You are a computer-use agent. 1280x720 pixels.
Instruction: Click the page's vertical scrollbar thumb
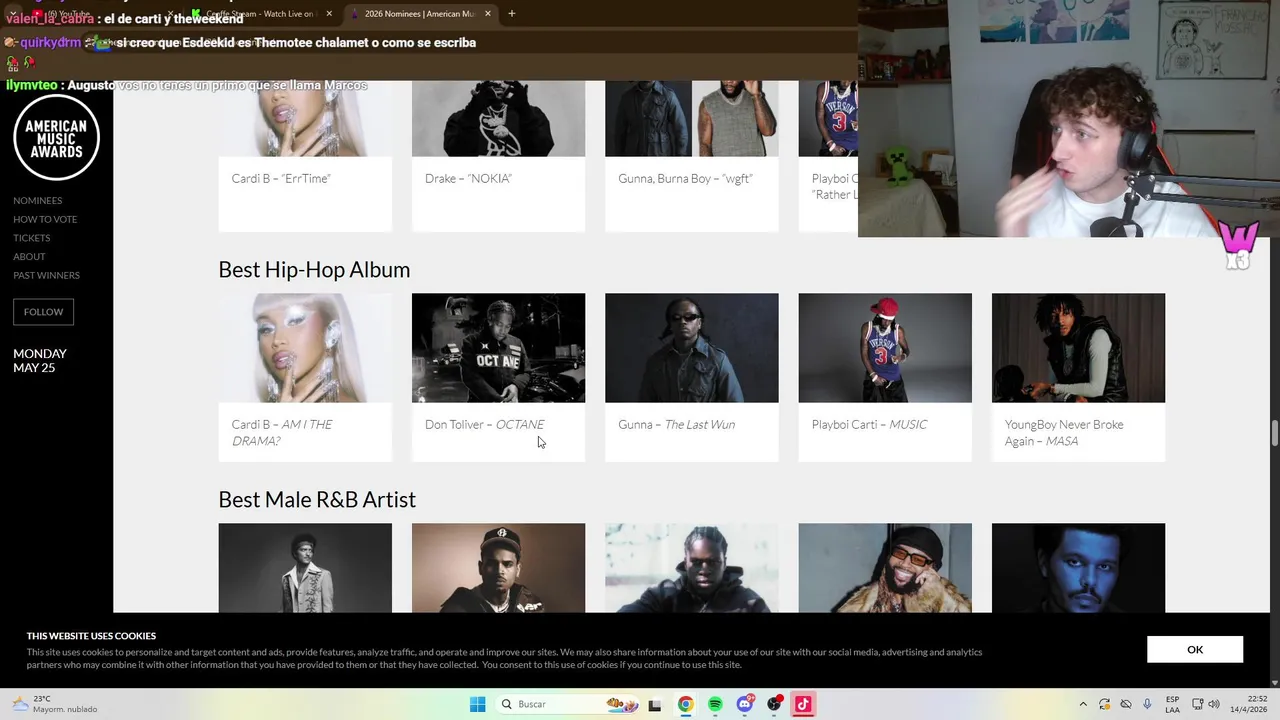coord(1274,434)
